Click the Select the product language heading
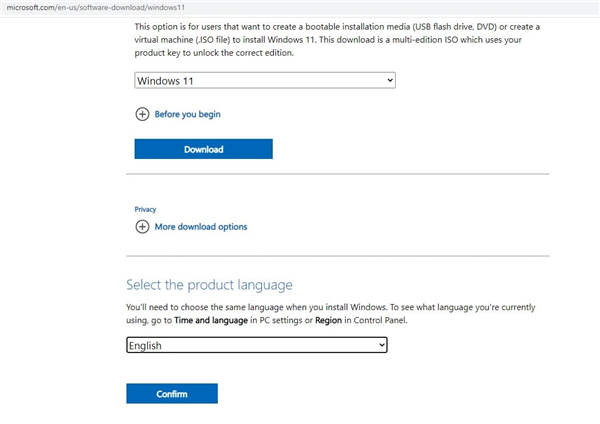Image resolution: width=600 pixels, height=424 pixels. [x=209, y=285]
